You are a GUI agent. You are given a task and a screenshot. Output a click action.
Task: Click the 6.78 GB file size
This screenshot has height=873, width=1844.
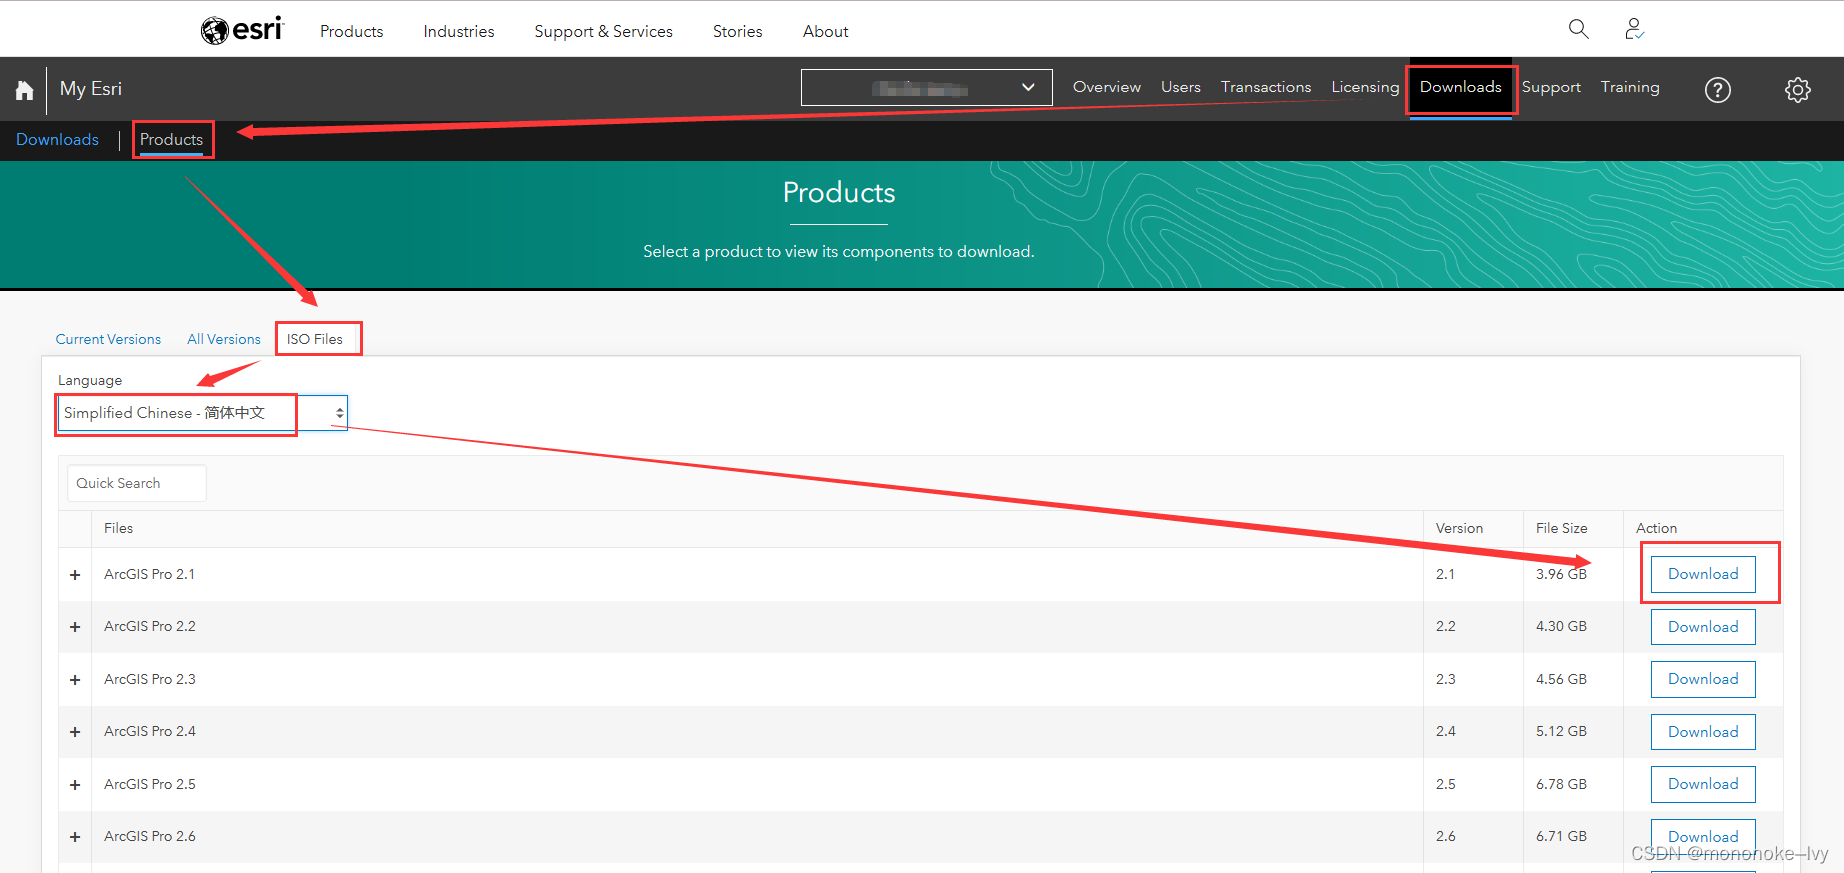tap(1562, 784)
